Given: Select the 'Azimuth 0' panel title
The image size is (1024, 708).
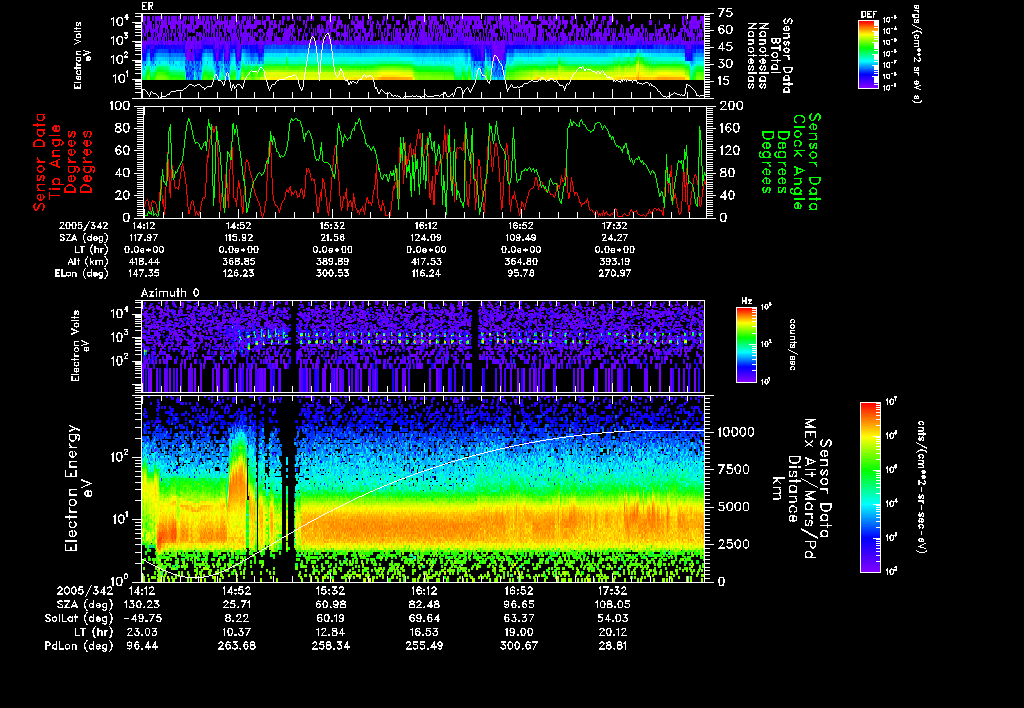Looking at the screenshot, I should pos(170,293).
